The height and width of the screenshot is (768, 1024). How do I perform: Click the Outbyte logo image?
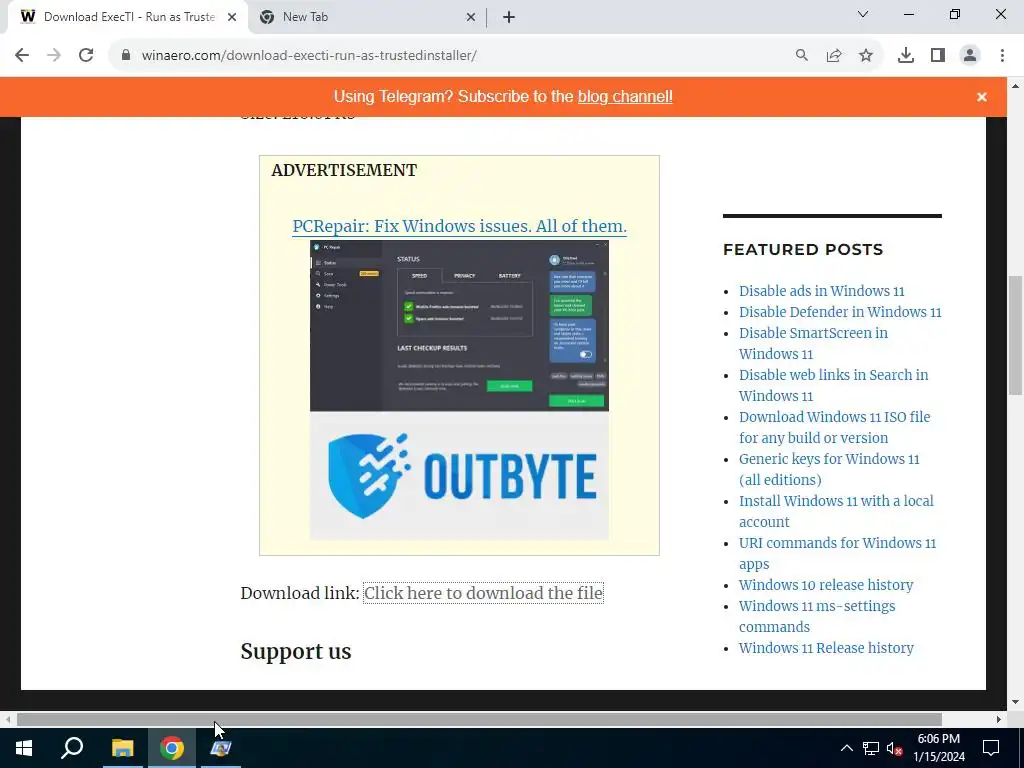[x=459, y=476]
